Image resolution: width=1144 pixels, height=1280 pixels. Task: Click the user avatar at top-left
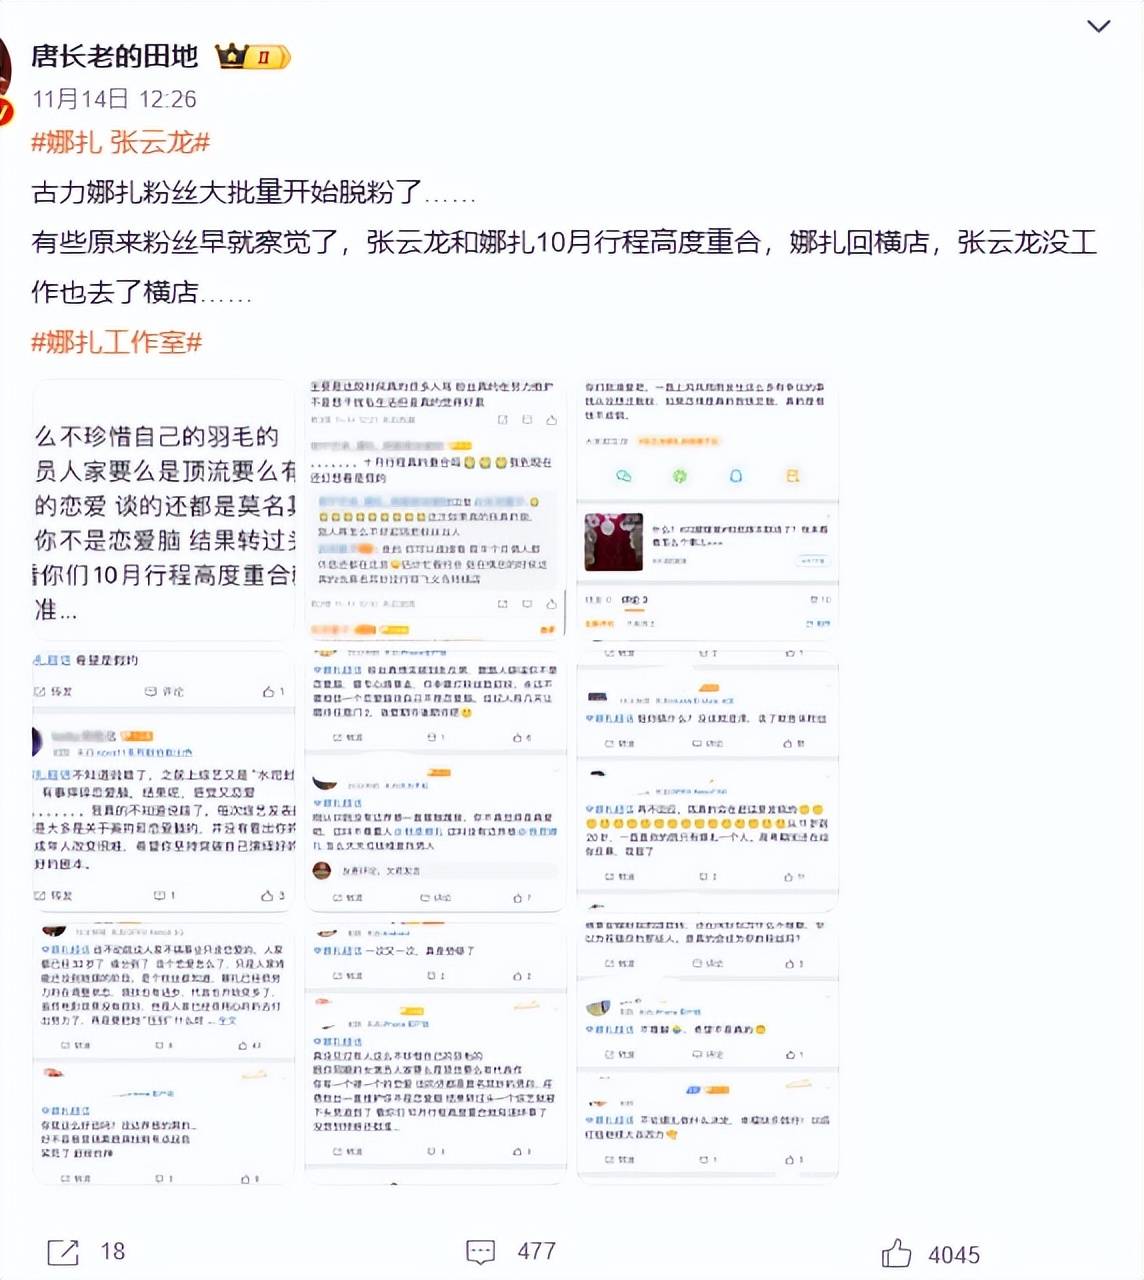5,78
